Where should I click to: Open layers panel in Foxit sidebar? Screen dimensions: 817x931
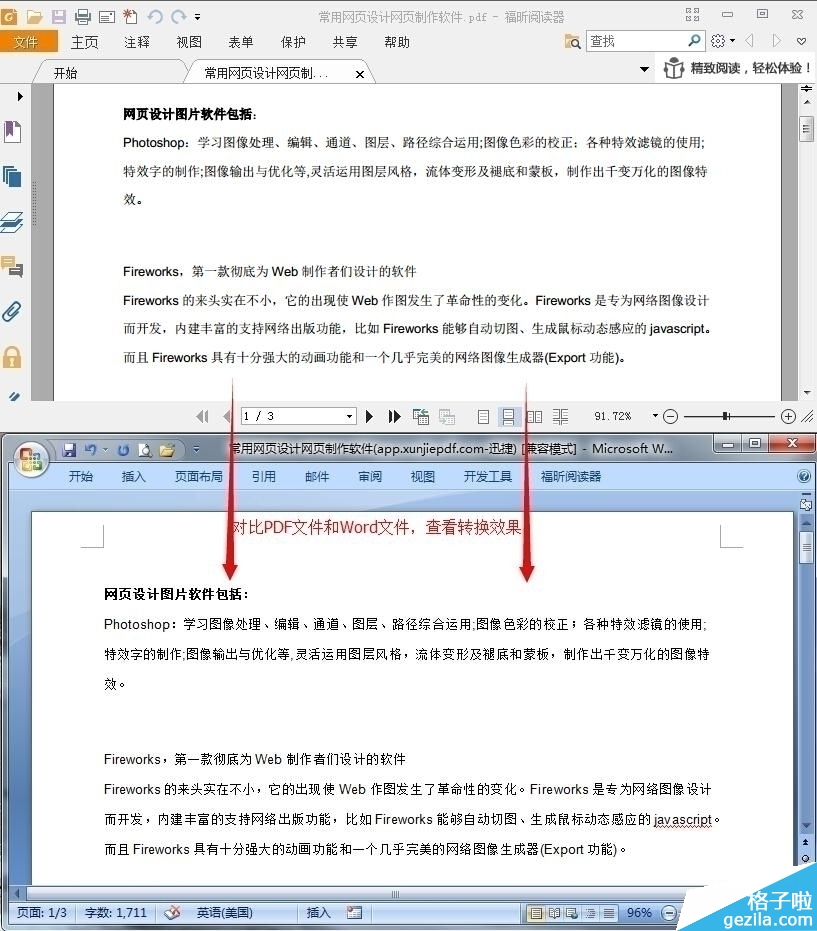coord(12,222)
